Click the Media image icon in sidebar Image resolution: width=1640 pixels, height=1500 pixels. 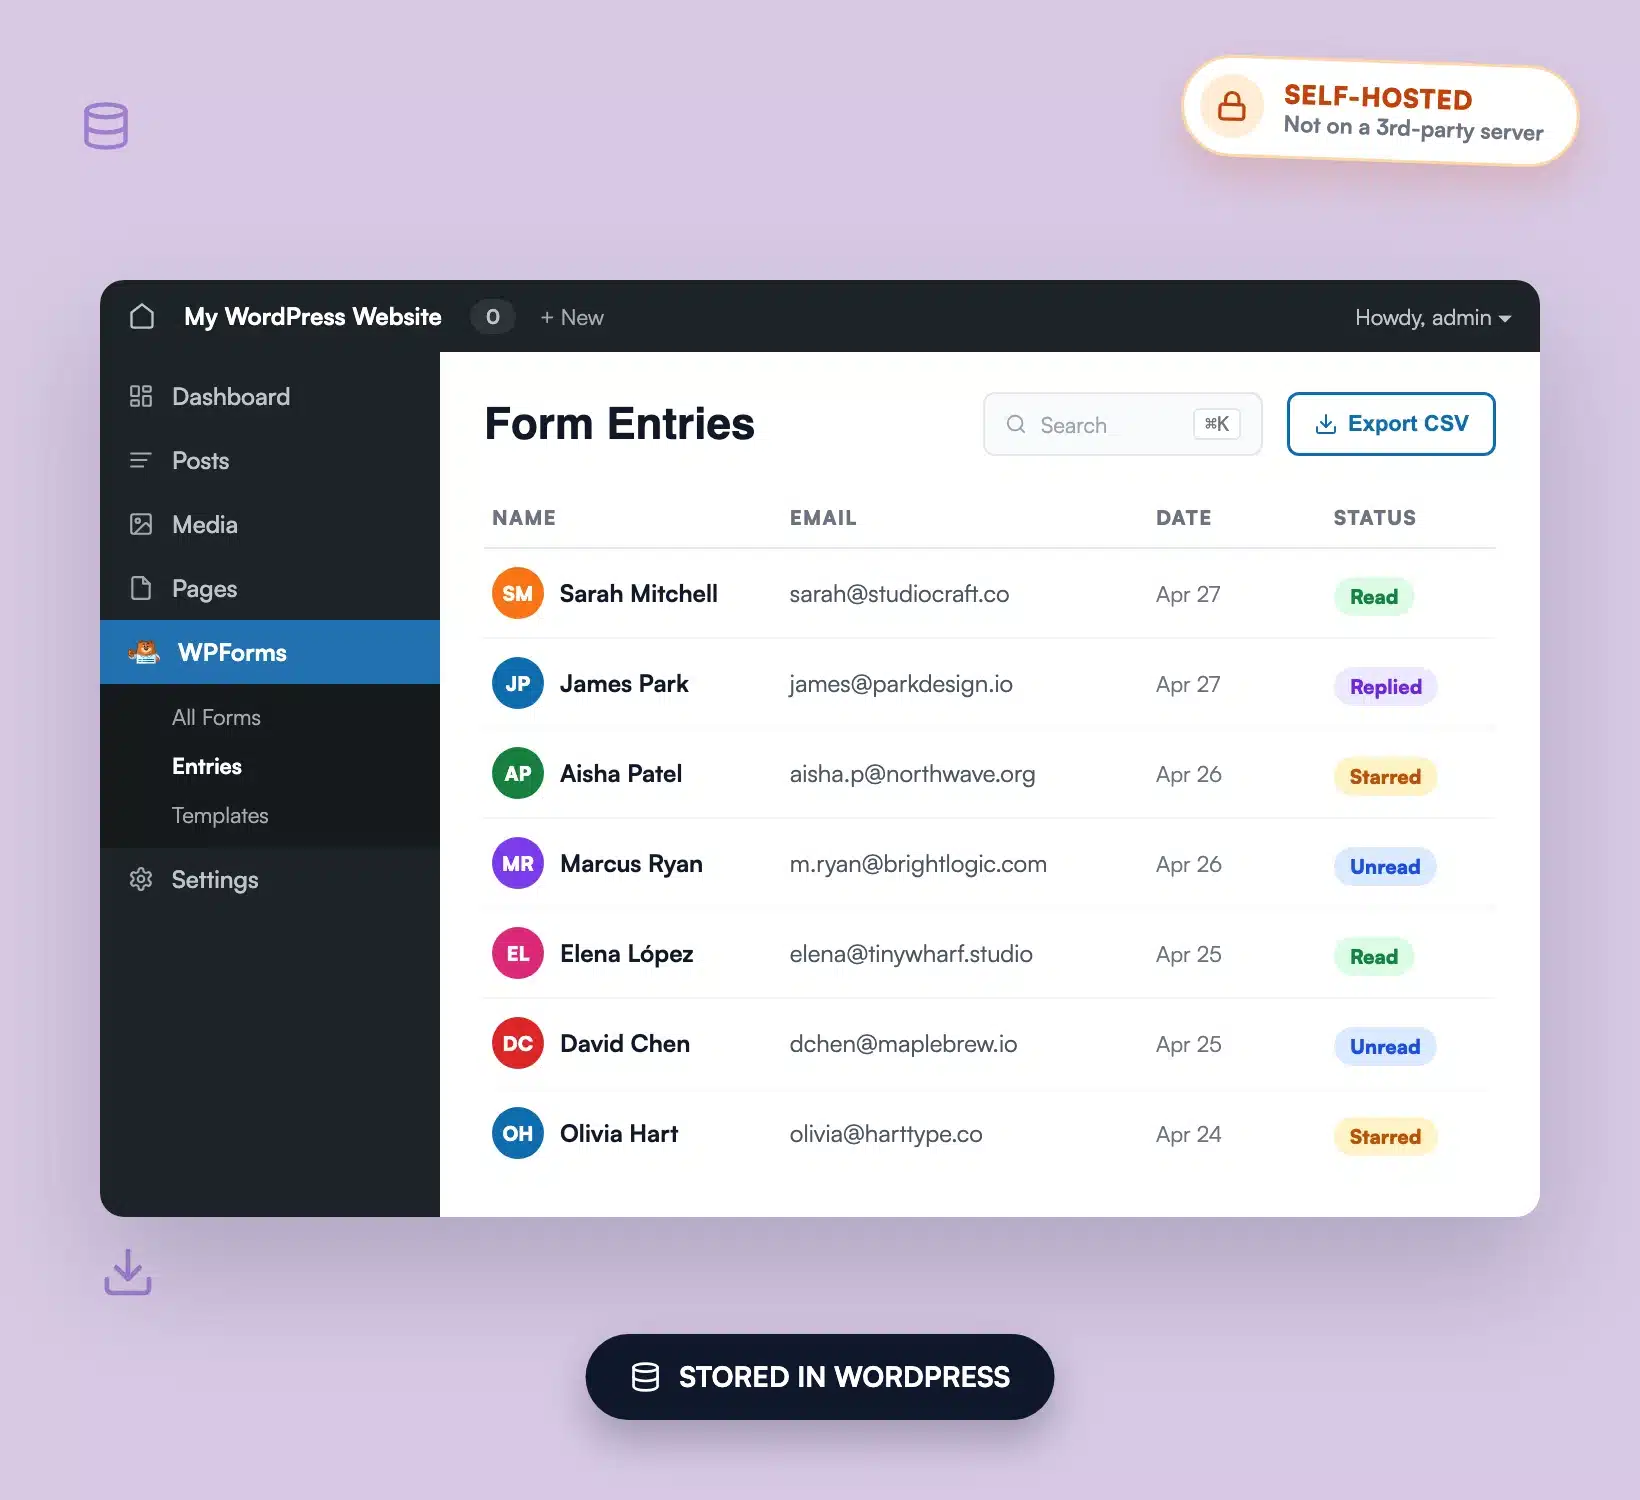click(141, 524)
